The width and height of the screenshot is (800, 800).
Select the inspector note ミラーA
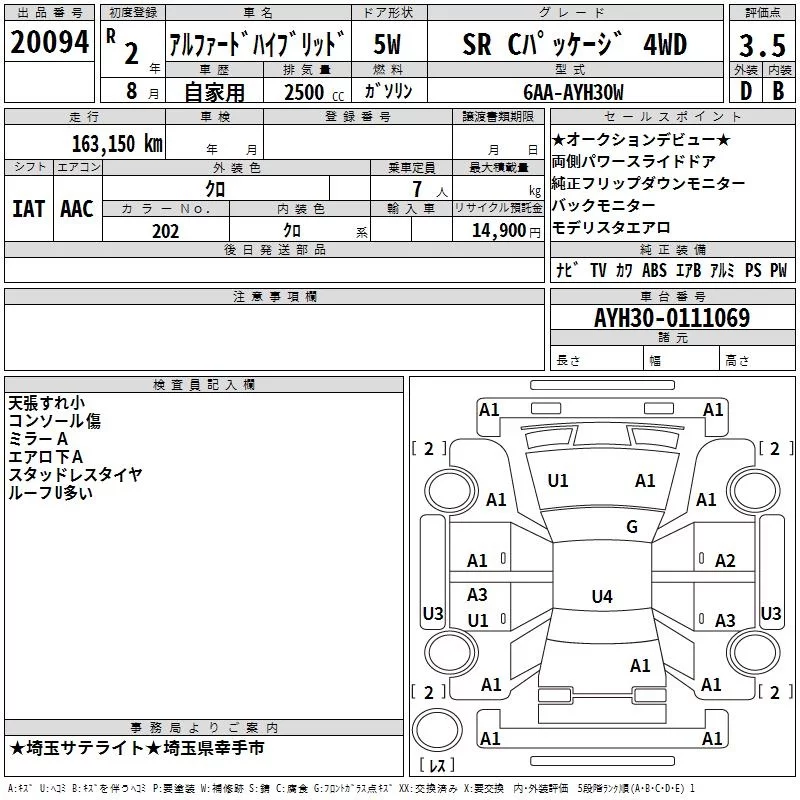click(38, 439)
